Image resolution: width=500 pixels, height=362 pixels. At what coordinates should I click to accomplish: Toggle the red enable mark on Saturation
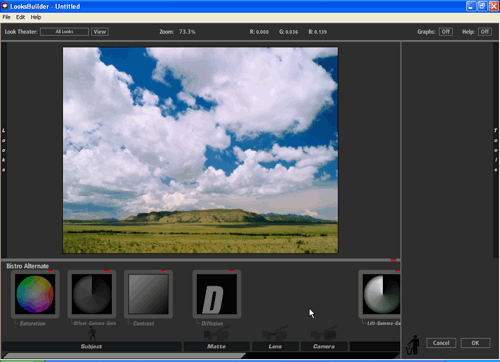pyautogui.click(x=50, y=272)
